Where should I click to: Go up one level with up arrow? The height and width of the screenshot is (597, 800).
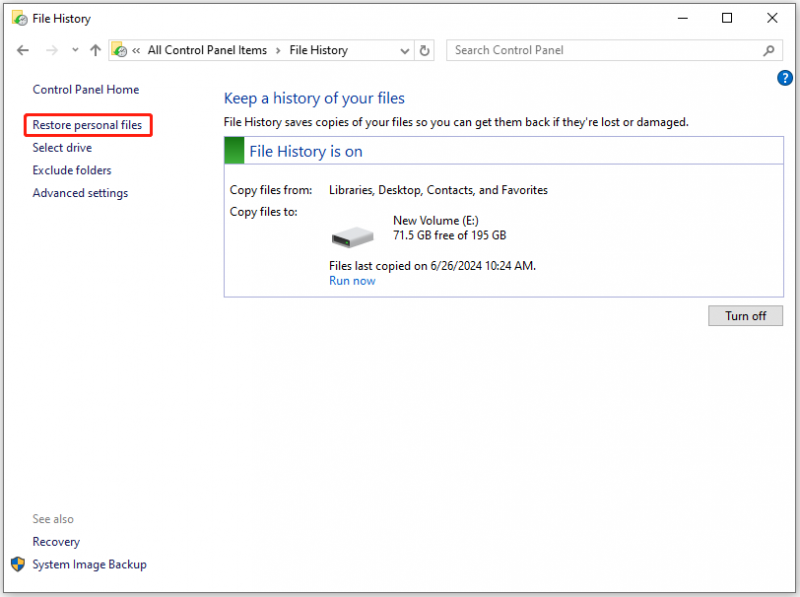(95, 50)
